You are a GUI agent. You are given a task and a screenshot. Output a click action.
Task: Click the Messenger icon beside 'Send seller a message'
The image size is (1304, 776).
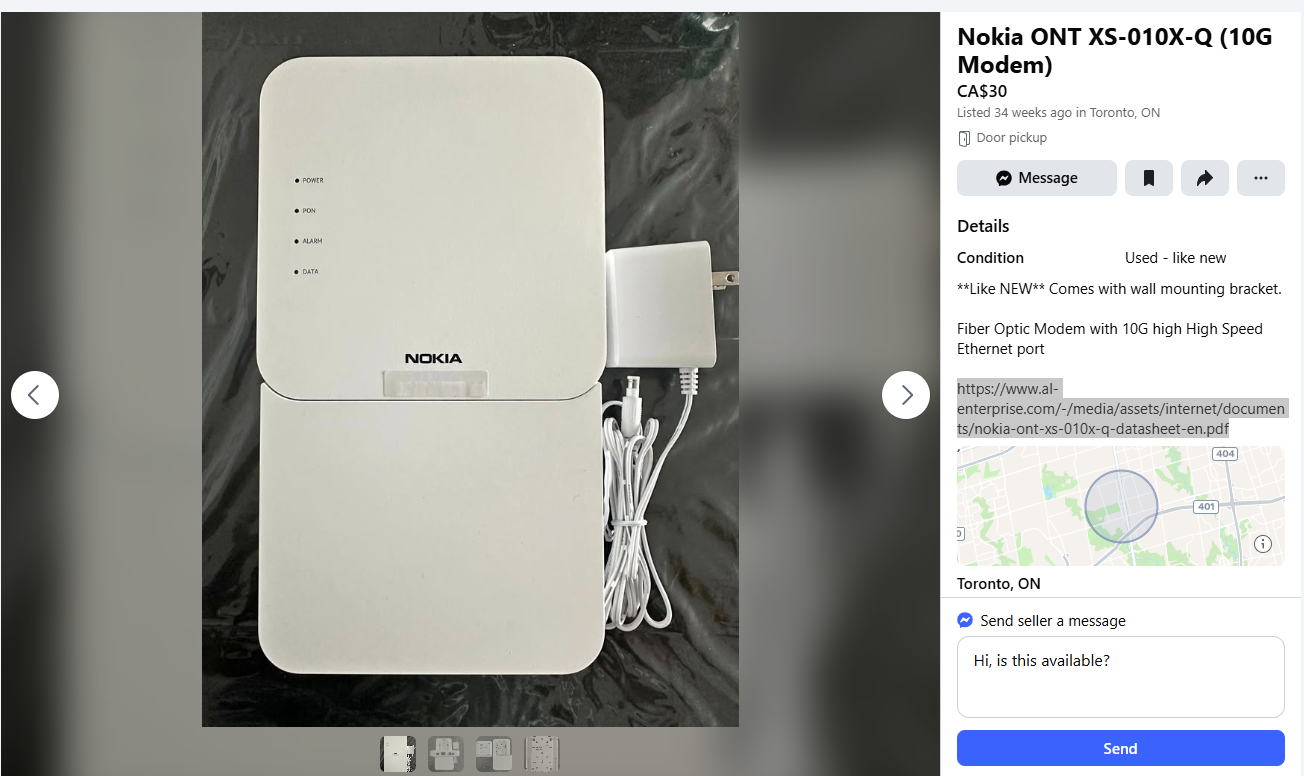[x=965, y=620]
